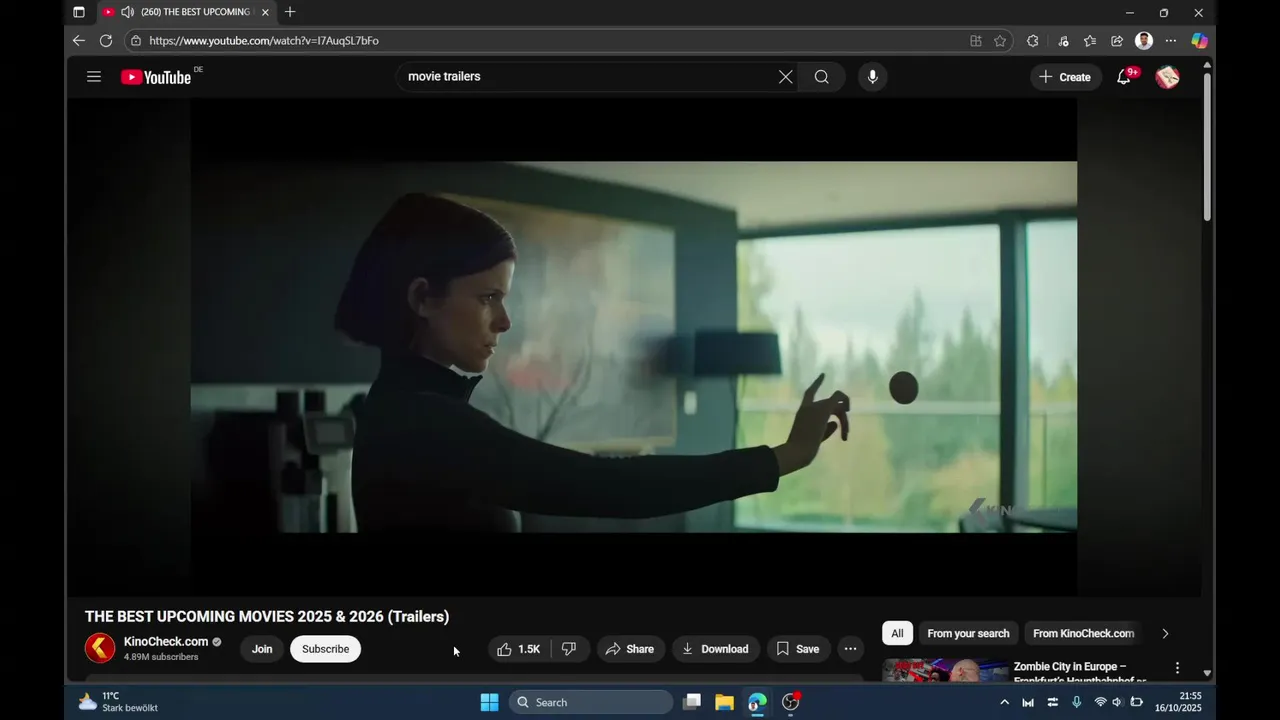This screenshot has height=720, width=1280.
Task: Open the YouTube account avatar menu
Action: coord(1167,77)
